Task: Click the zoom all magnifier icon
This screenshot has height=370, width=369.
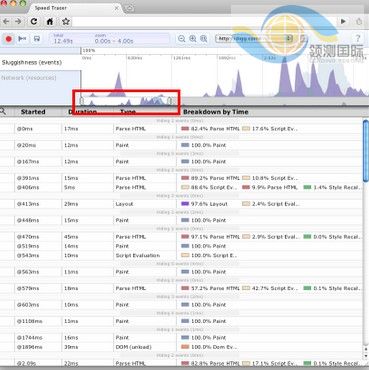Action: [x=204, y=39]
